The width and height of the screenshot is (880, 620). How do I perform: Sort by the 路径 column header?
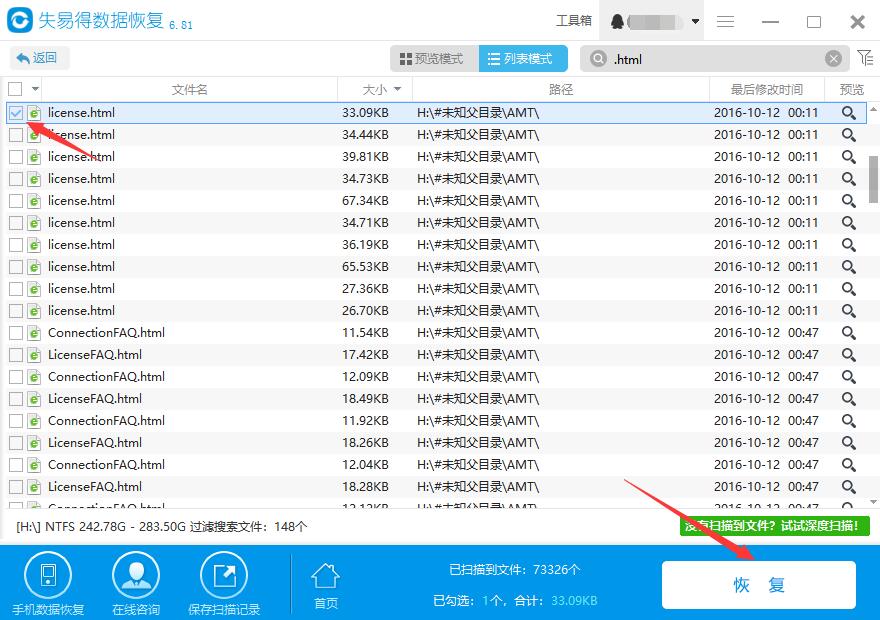[x=561, y=89]
